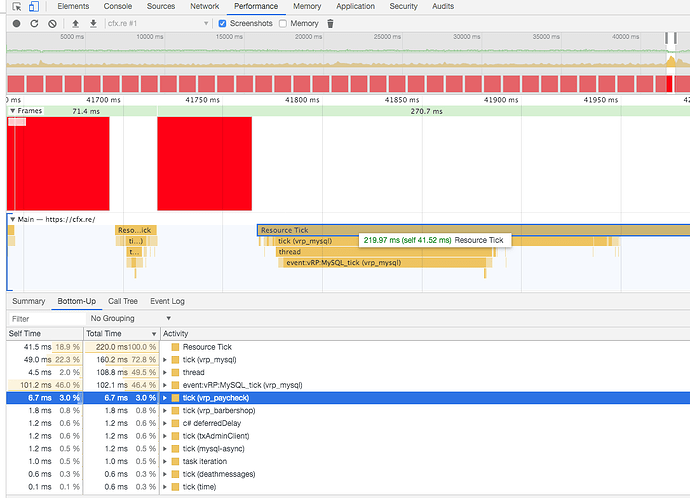Image resolution: width=690 pixels, height=498 pixels.
Task: Open the Event Log tab
Action: [x=167, y=301]
